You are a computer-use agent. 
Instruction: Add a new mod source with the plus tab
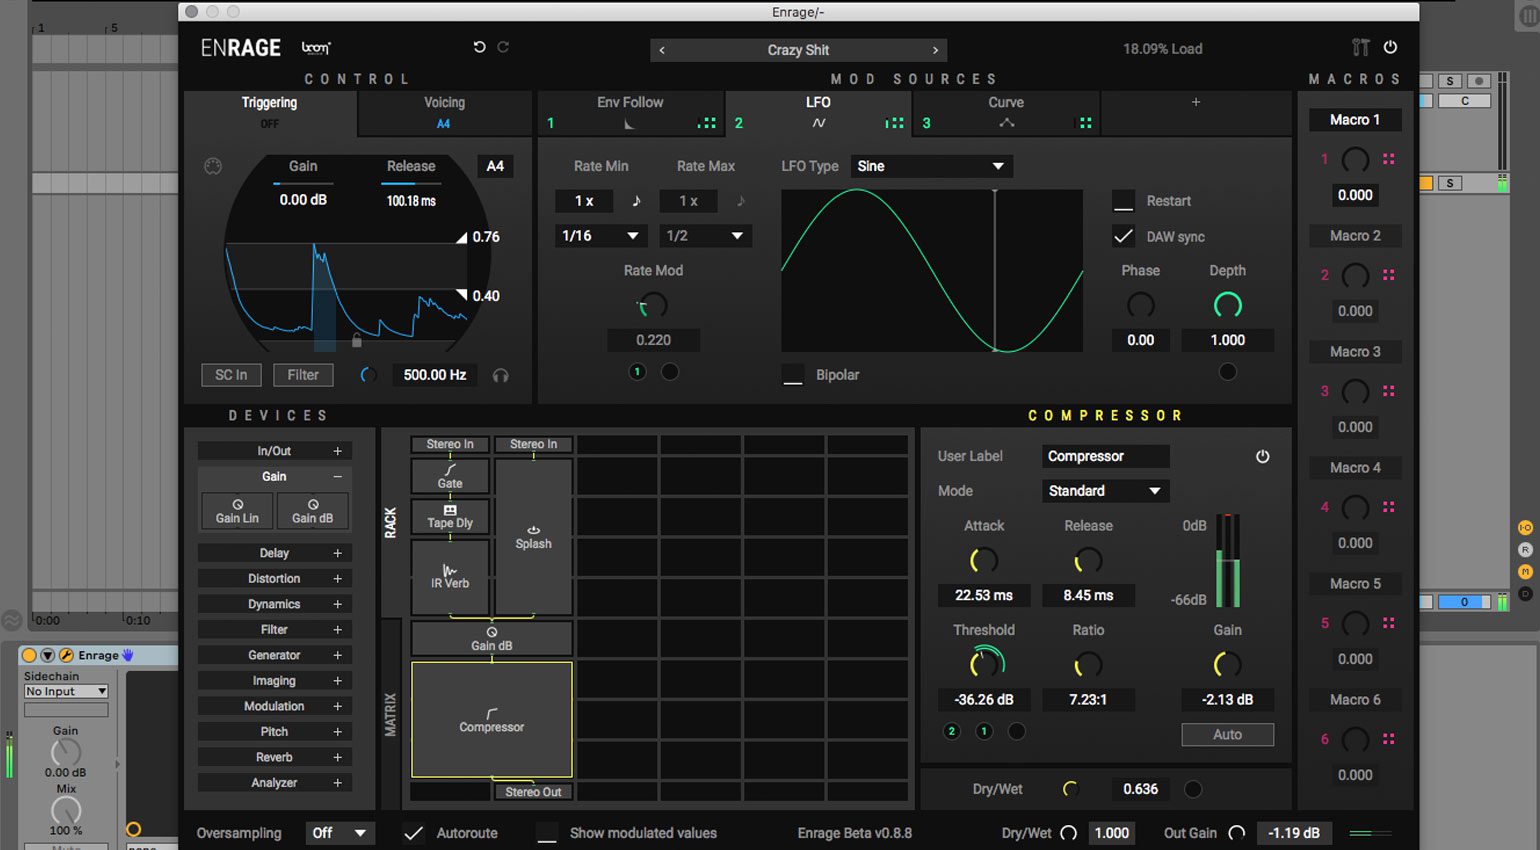(x=1195, y=102)
